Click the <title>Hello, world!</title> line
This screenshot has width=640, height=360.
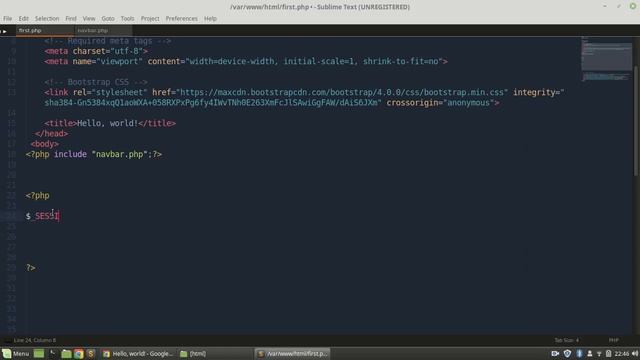click(x=110, y=123)
